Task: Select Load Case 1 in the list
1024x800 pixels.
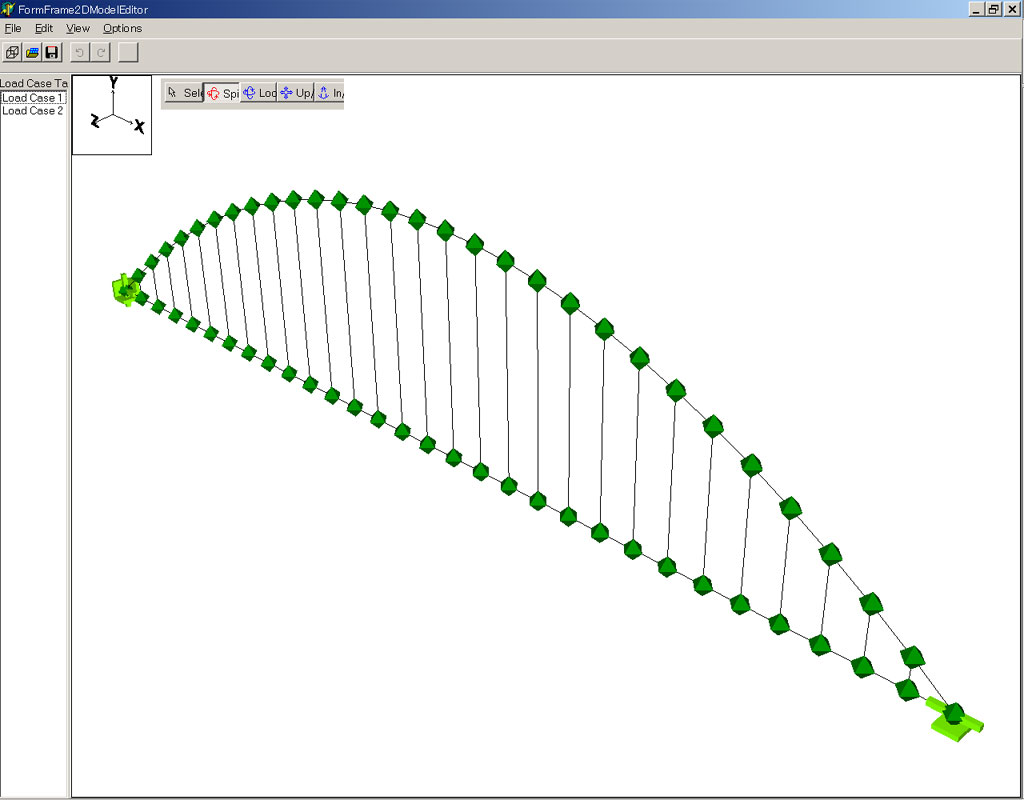Action: point(33,98)
